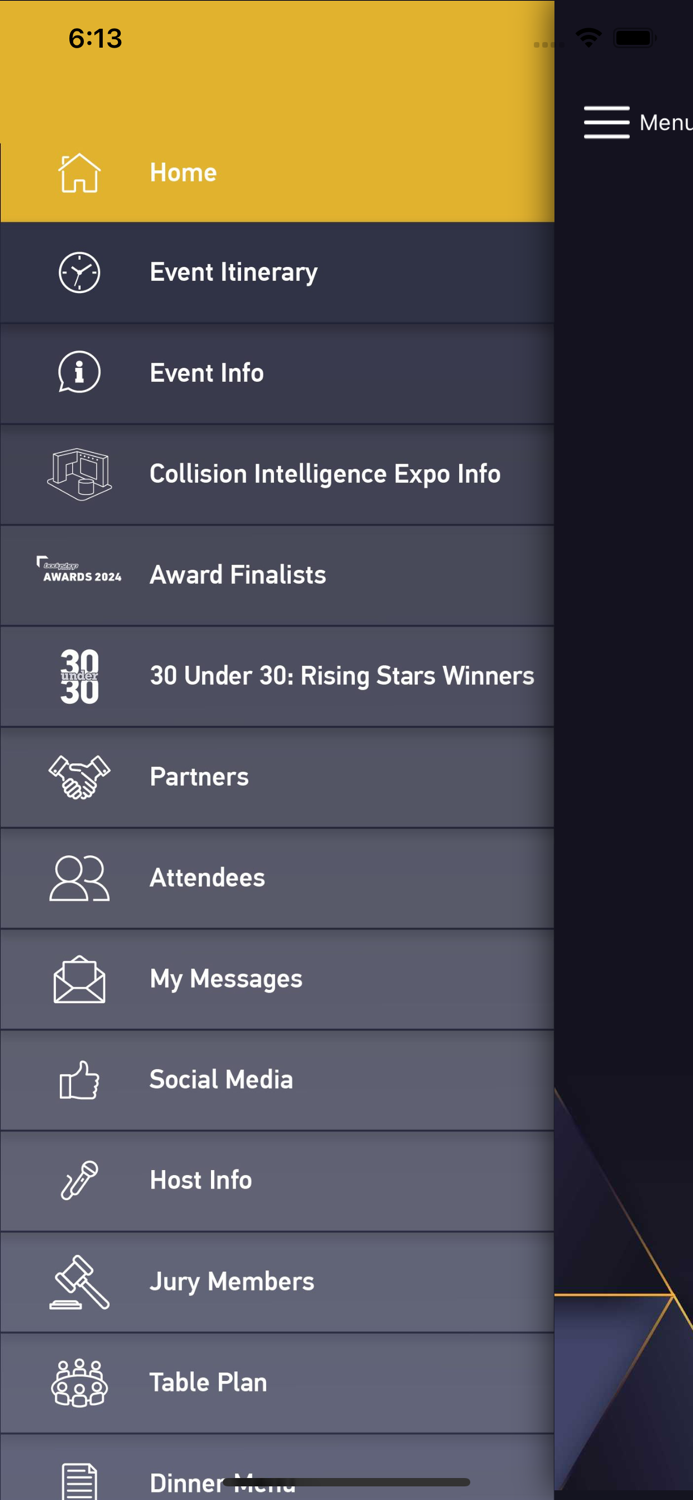The width and height of the screenshot is (693, 1500).
Task: Select the Event Itinerary clock icon
Action: pos(79,272)
